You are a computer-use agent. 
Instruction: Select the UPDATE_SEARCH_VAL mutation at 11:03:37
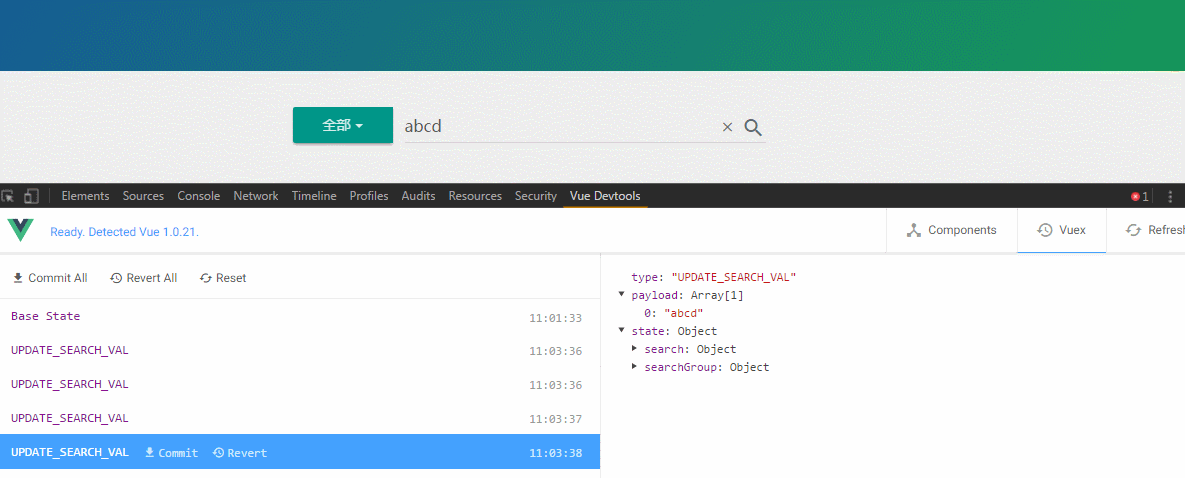click(300, 417)
